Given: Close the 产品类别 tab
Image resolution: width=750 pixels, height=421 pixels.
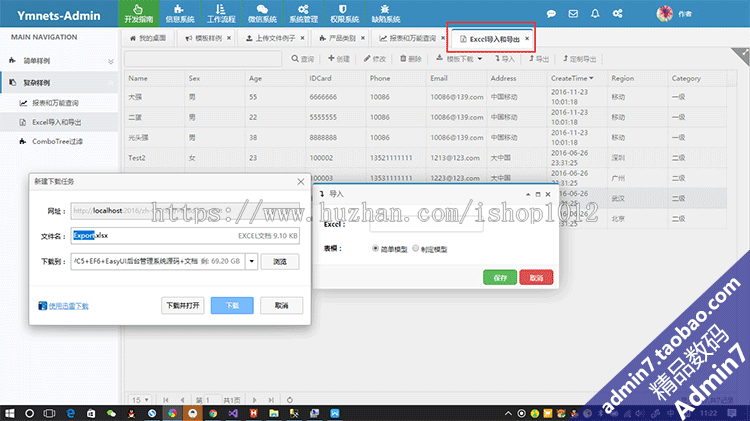Looking at the screenshot, I should 363,38.
